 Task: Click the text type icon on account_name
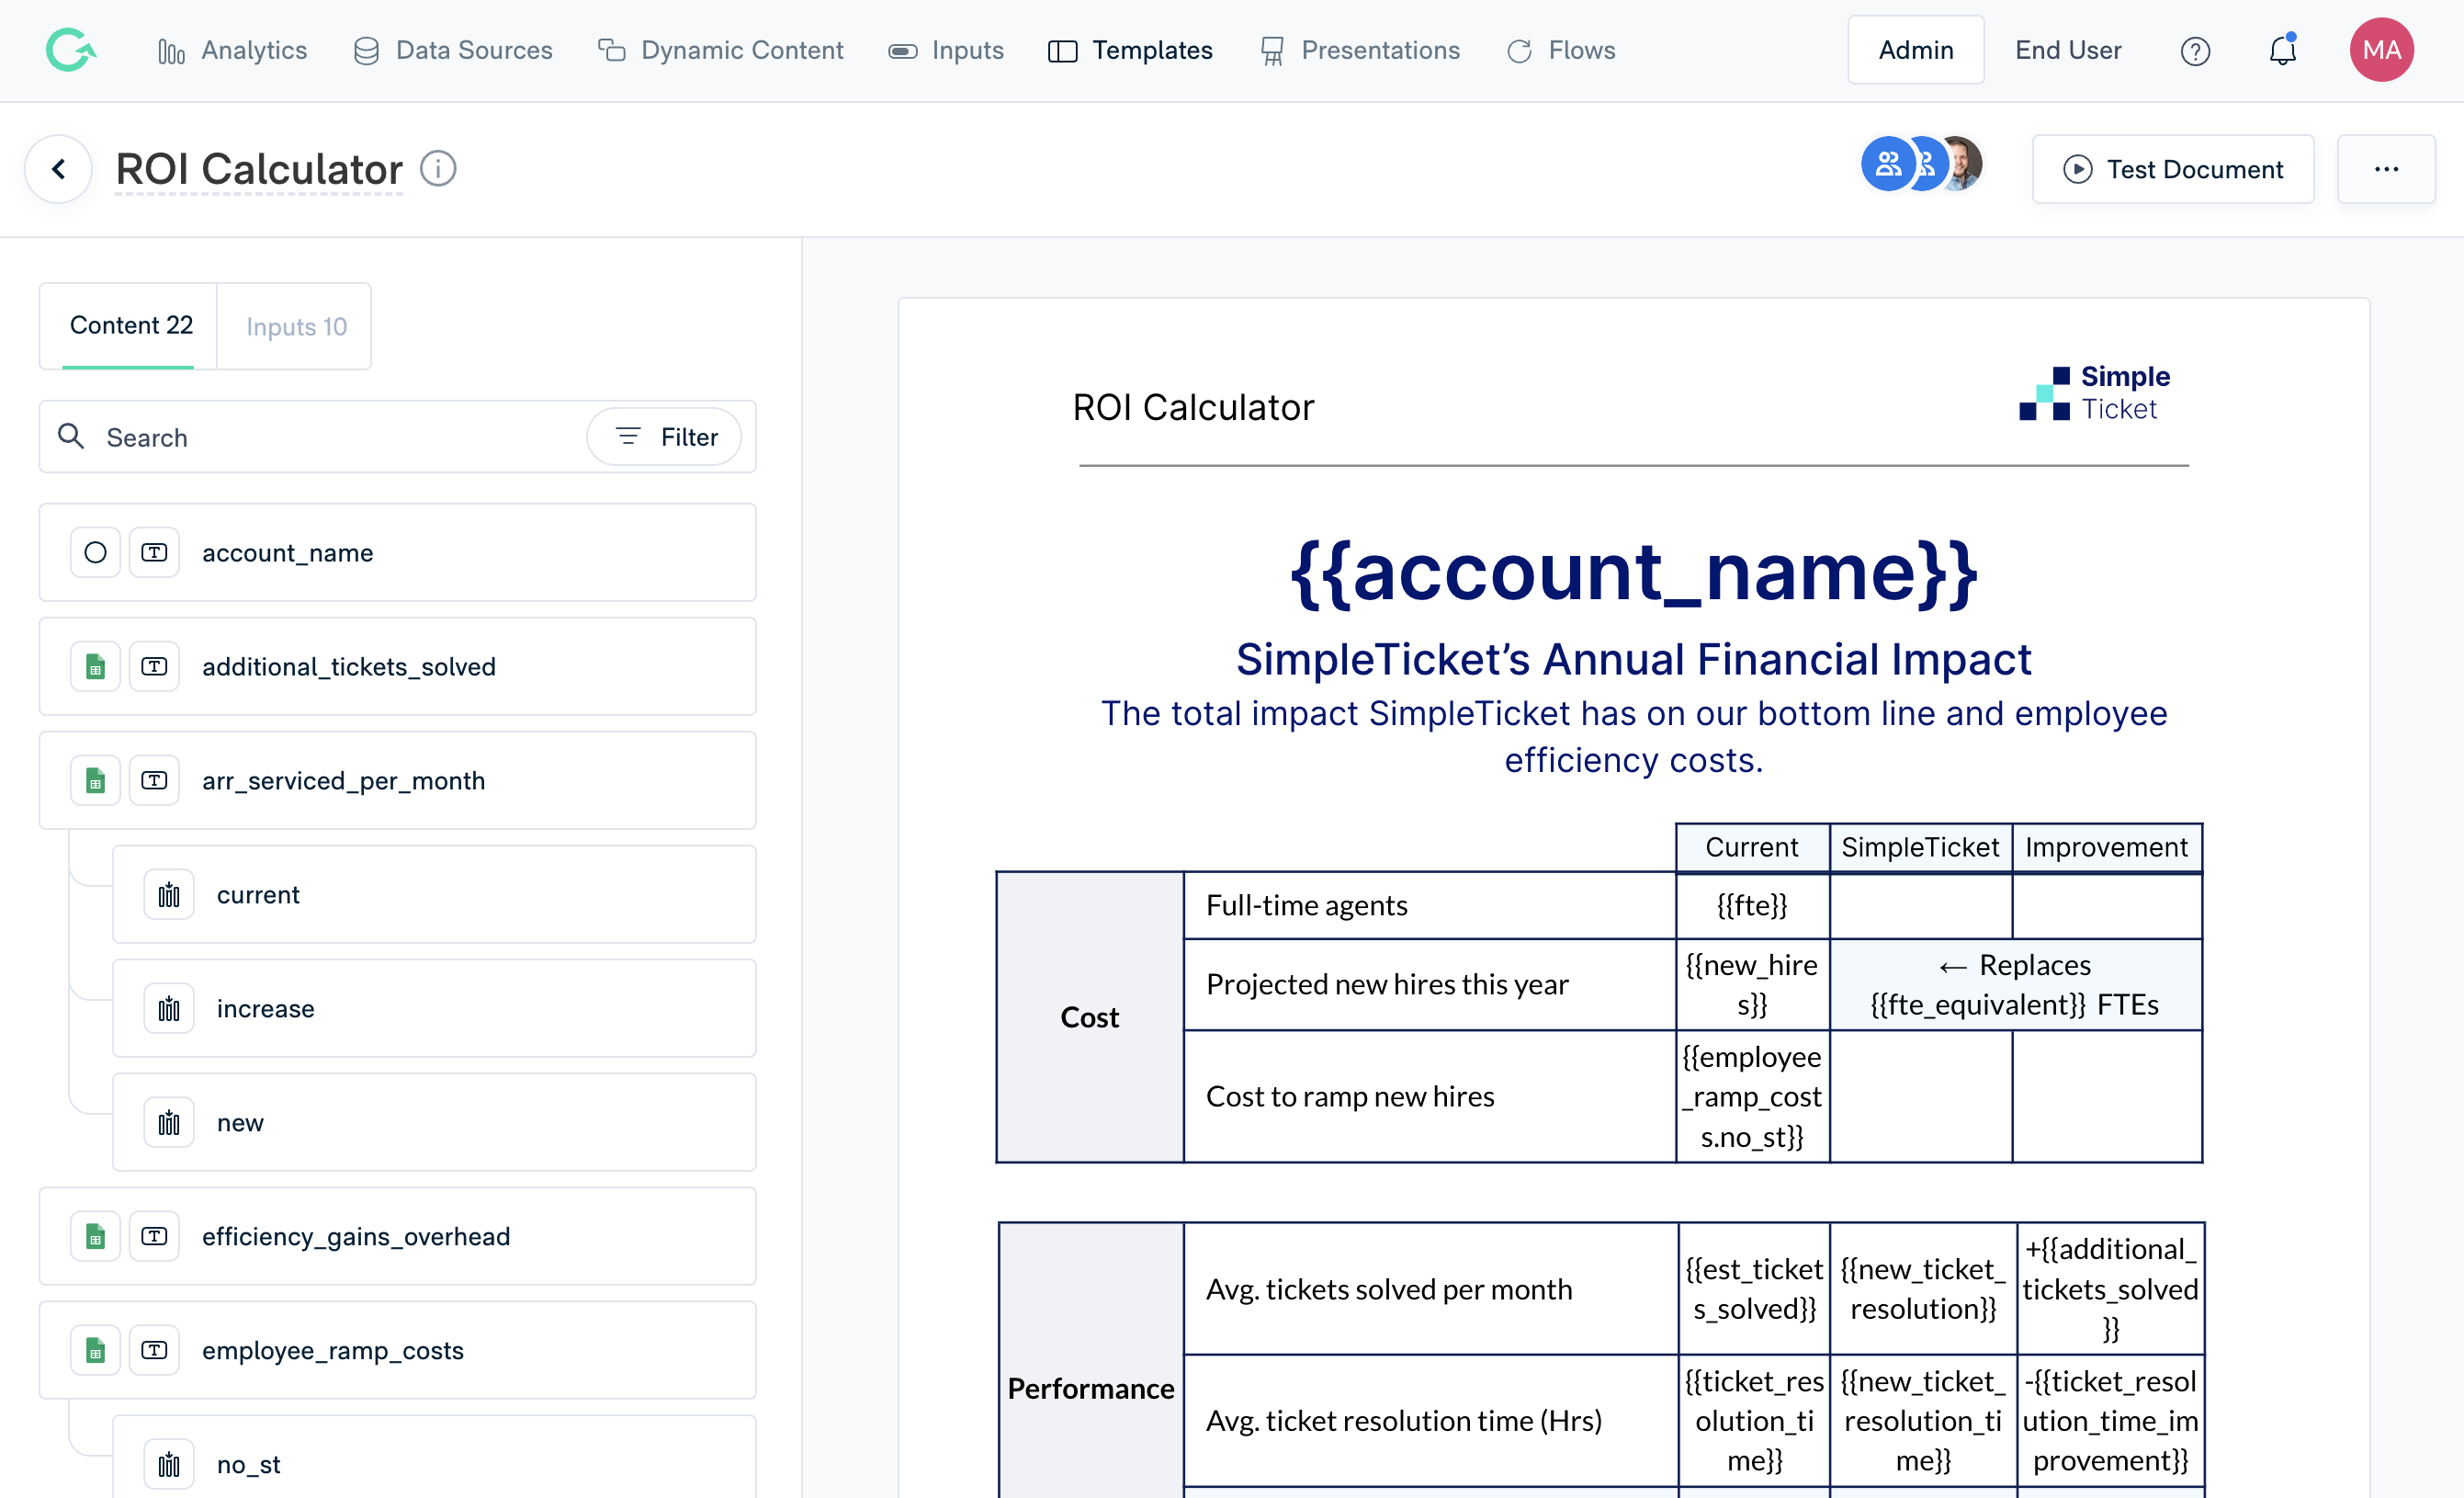[154, 553]
